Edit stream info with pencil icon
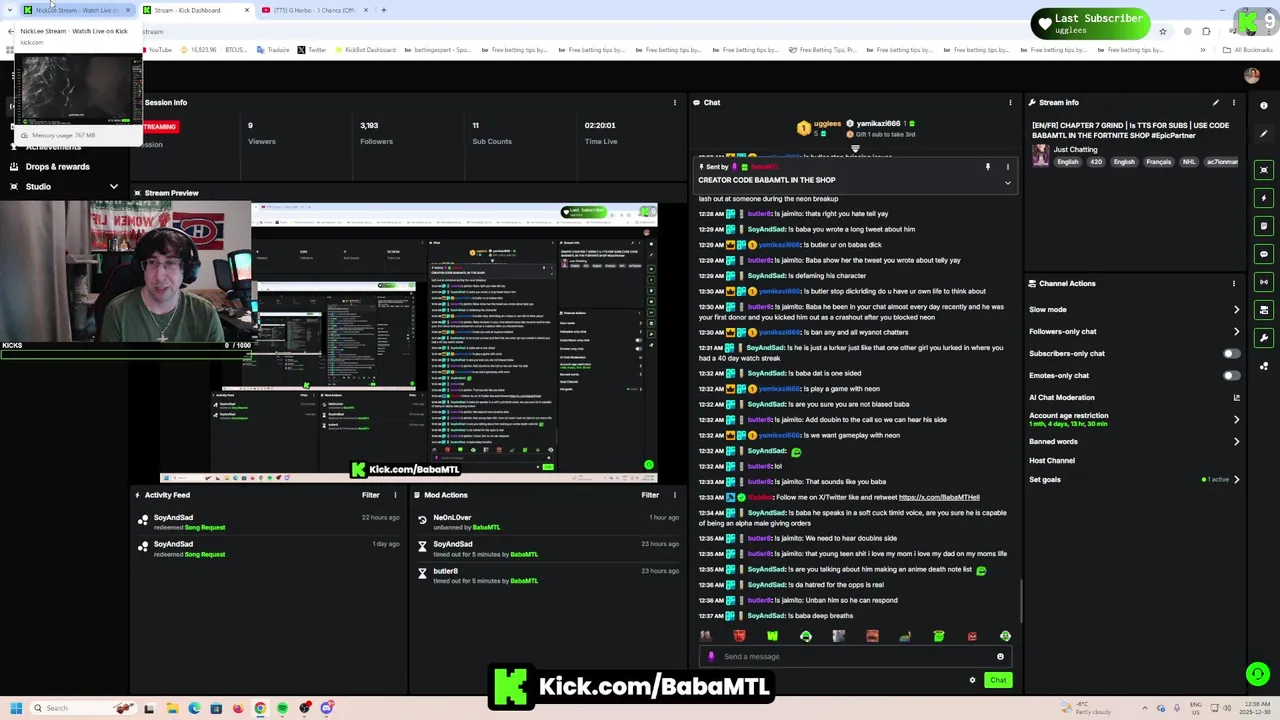Image resolution: width=1280 pixels, height=720 pixels. coord(1216,103)
